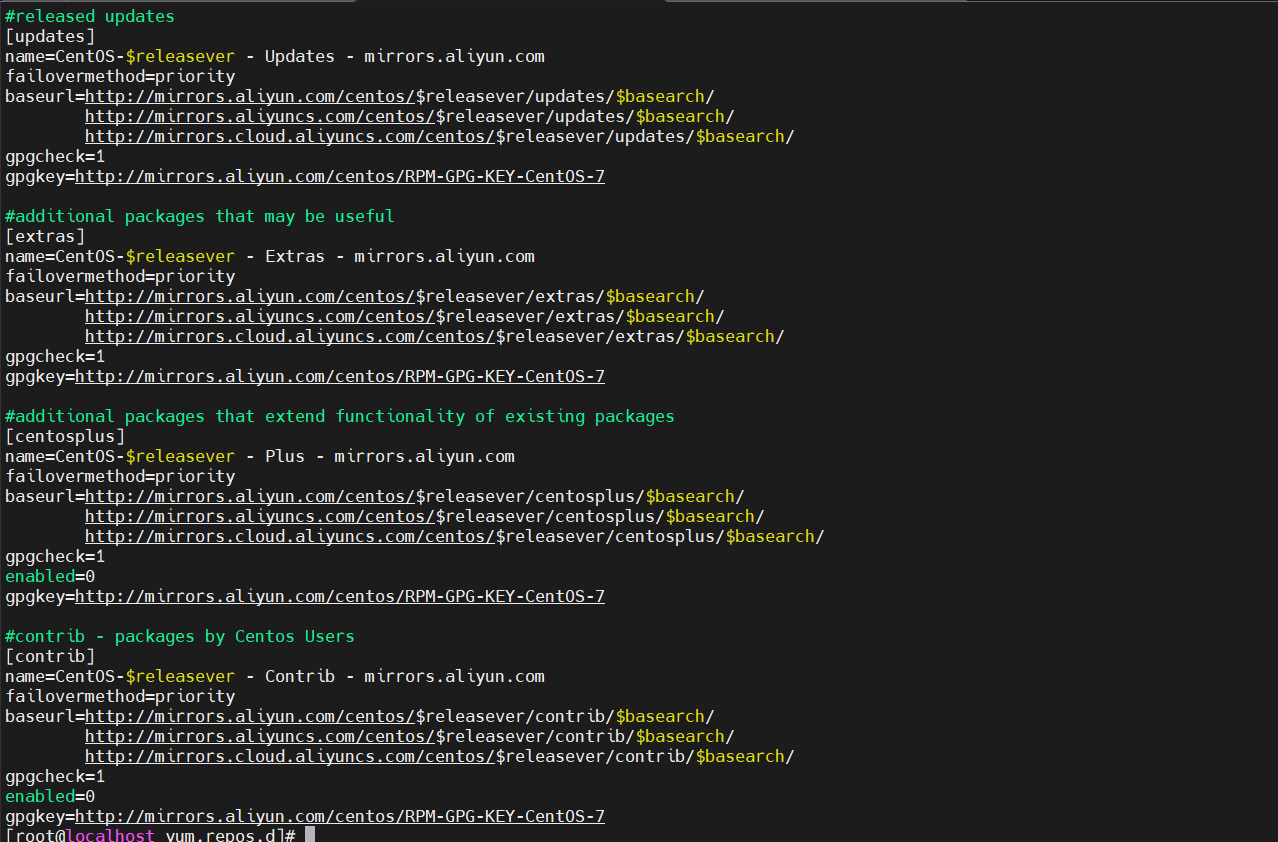Click the '#additional packages that may be useful' comment

click(x=200, y=216)
